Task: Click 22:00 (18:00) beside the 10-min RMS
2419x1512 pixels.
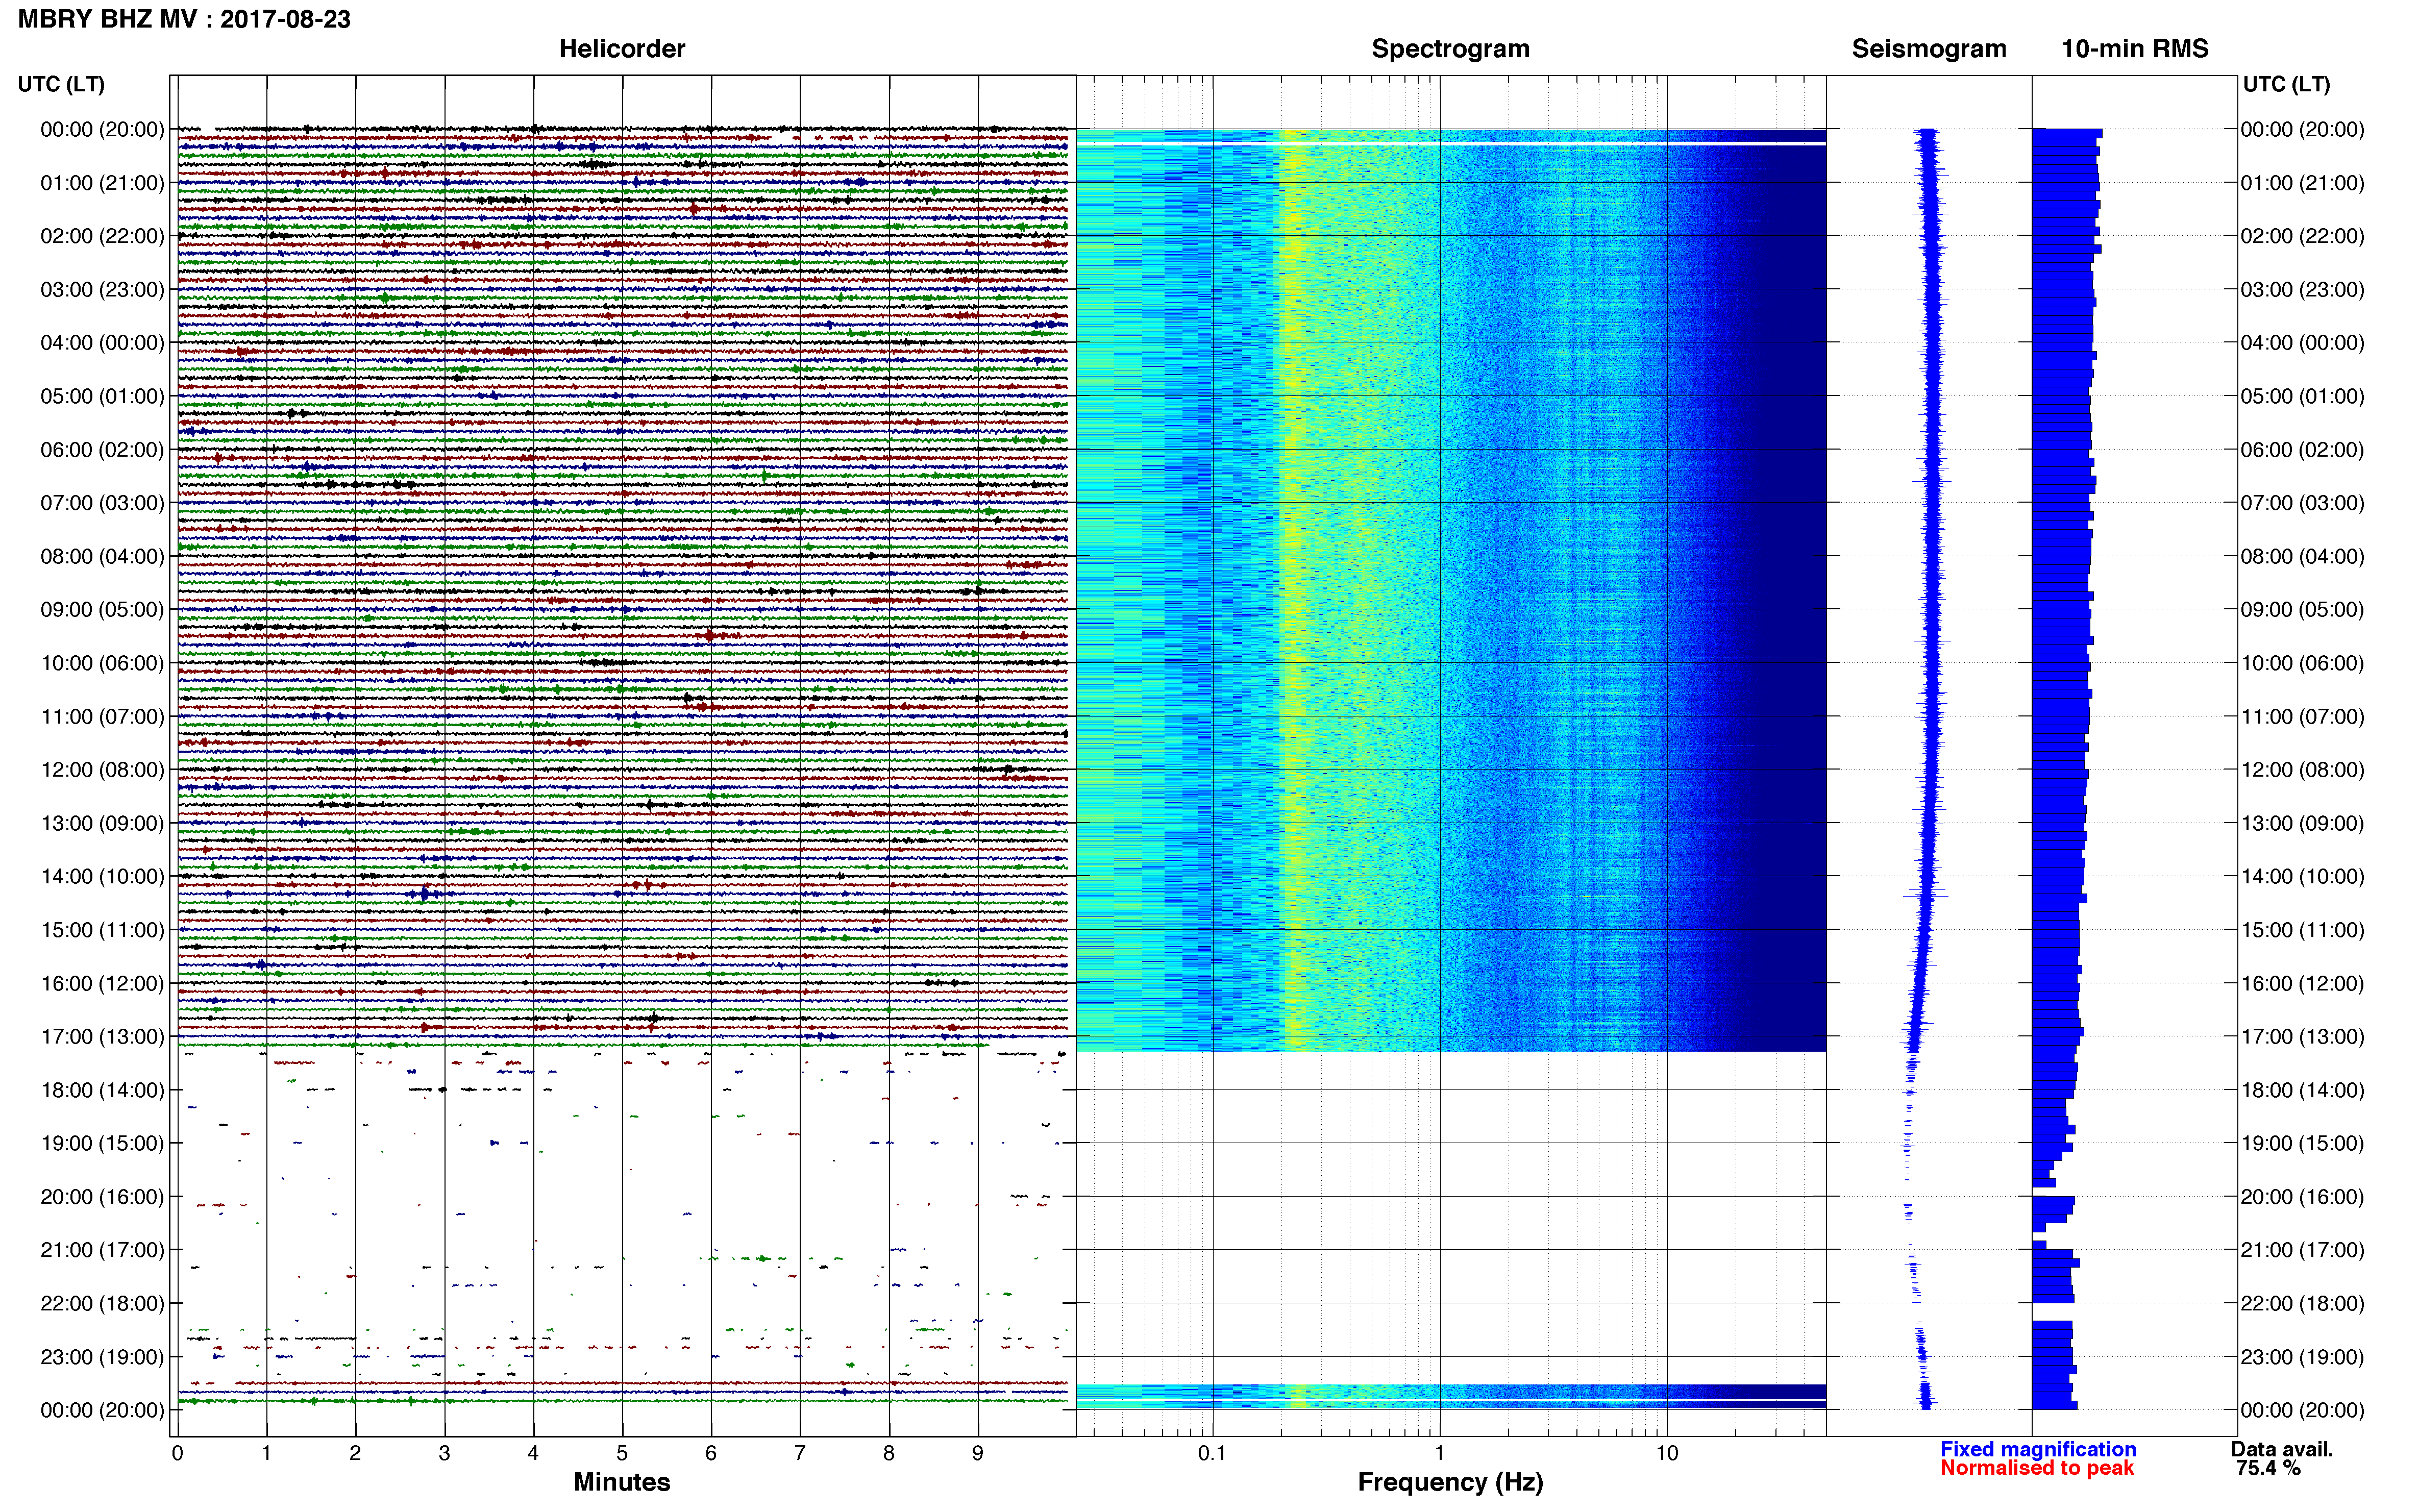Action: point(2302,1303)
